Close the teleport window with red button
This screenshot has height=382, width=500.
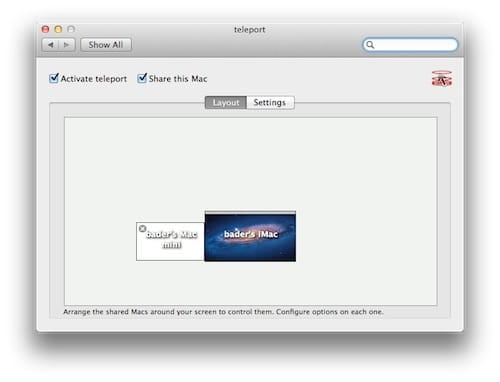(45, 29)
